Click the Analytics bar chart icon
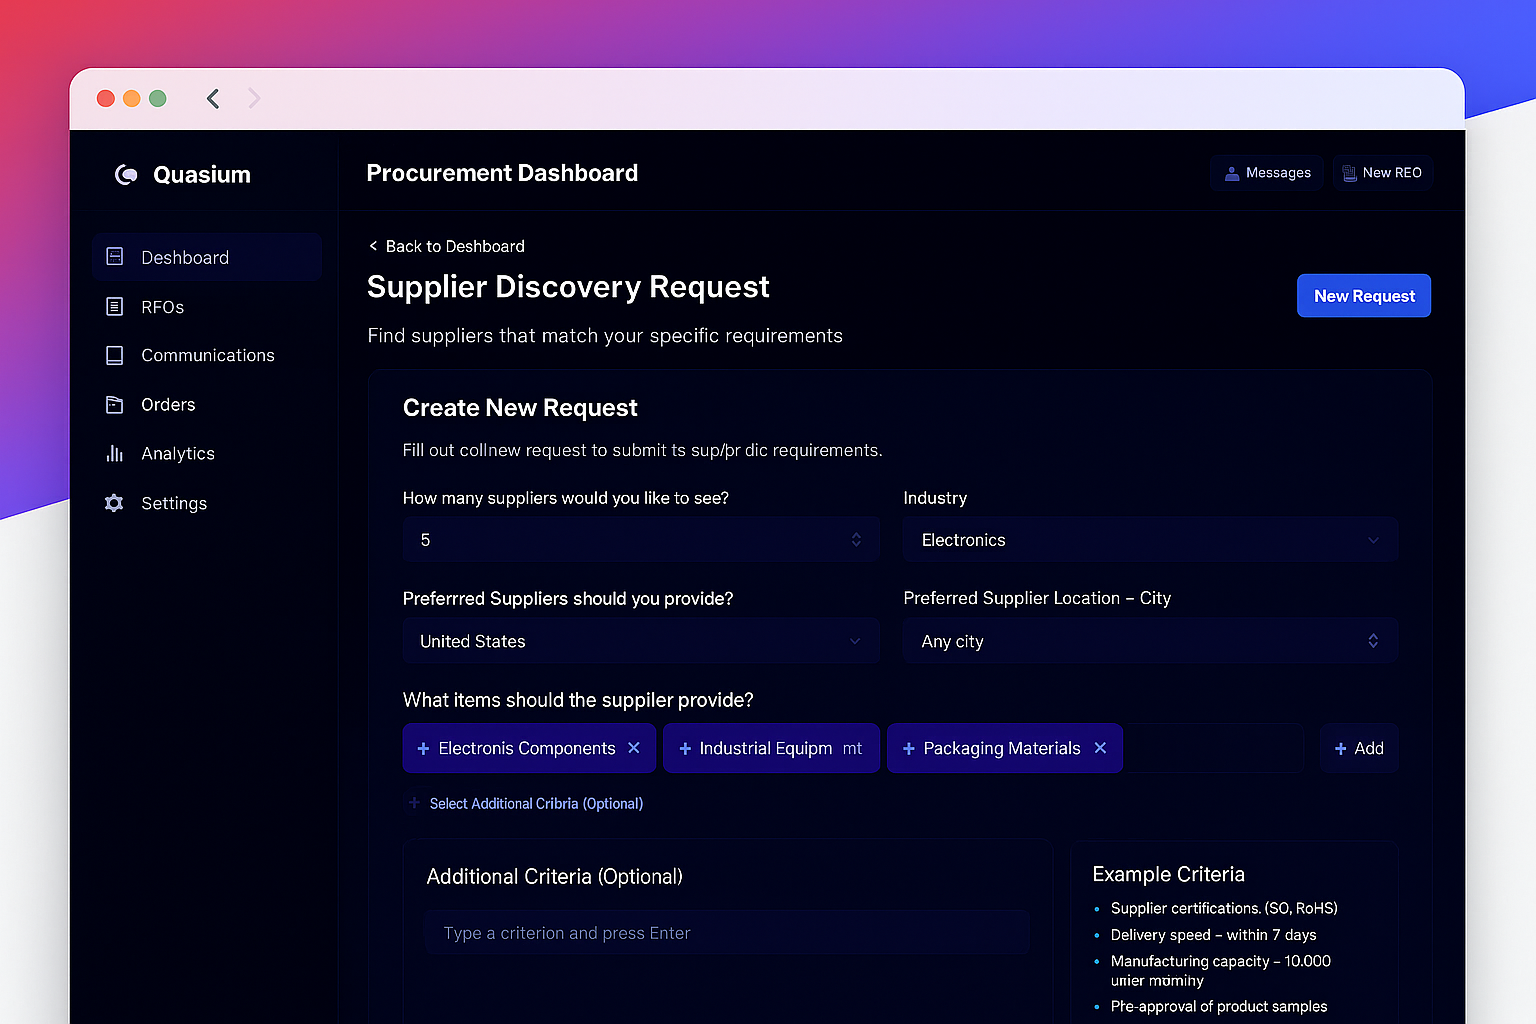 click(115, 453)
